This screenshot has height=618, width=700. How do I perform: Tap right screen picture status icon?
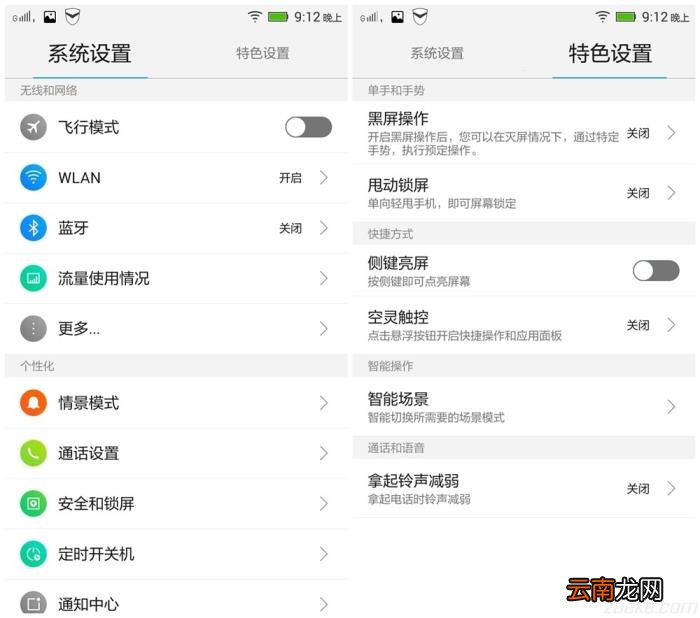397,17
